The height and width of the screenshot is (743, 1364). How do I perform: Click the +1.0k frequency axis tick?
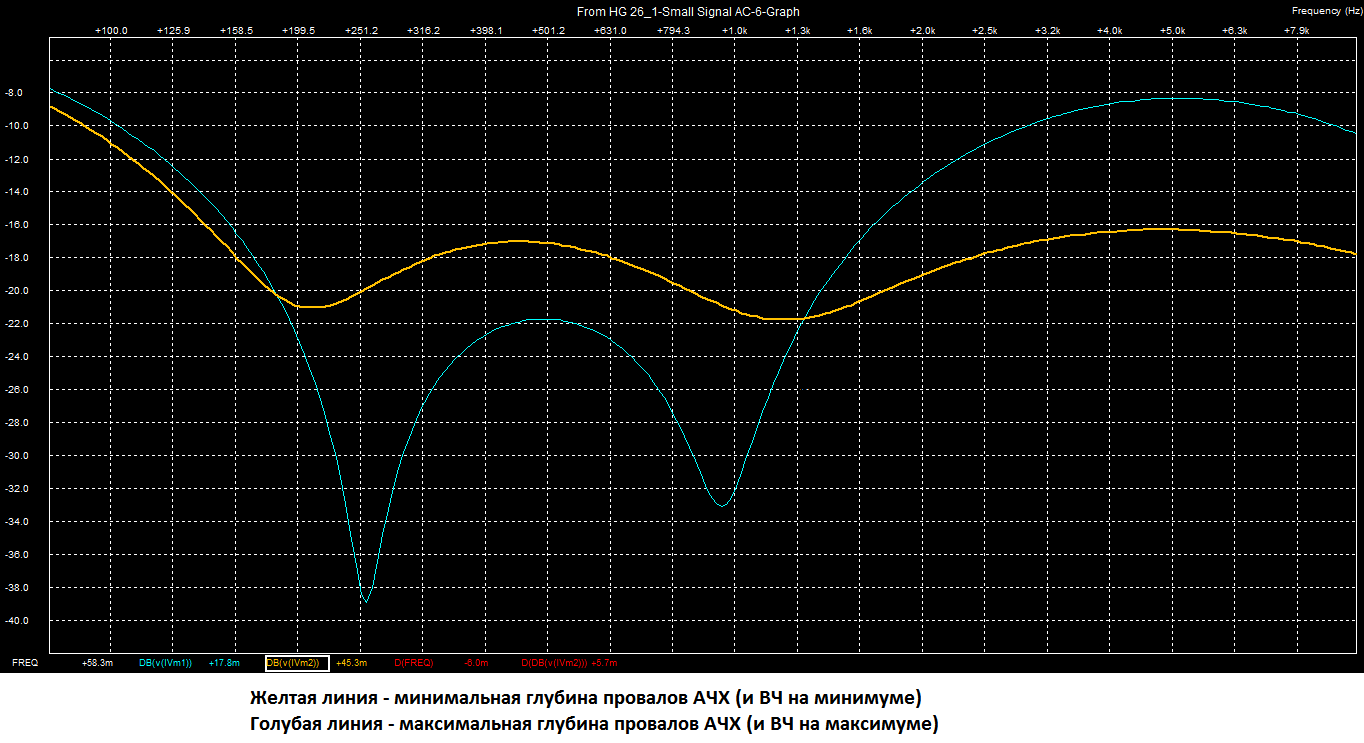[x=735, y=31]
